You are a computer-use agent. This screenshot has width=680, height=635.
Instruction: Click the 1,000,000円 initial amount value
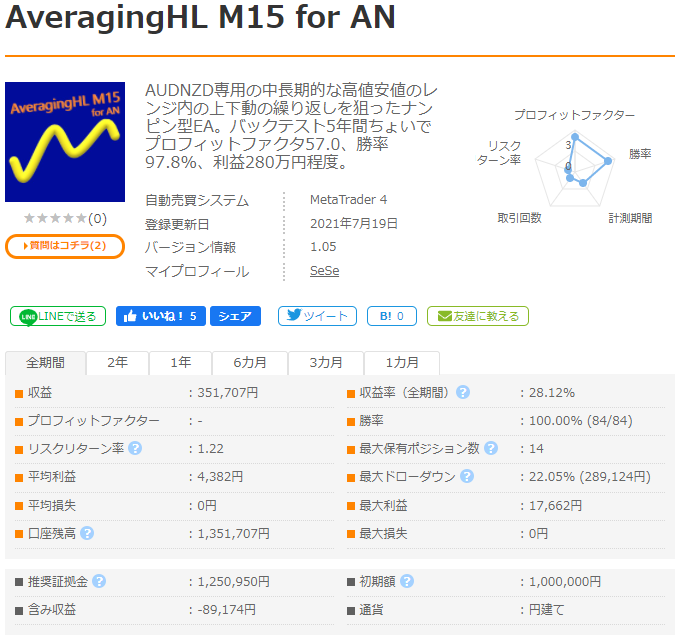click(x=565, y=582)
